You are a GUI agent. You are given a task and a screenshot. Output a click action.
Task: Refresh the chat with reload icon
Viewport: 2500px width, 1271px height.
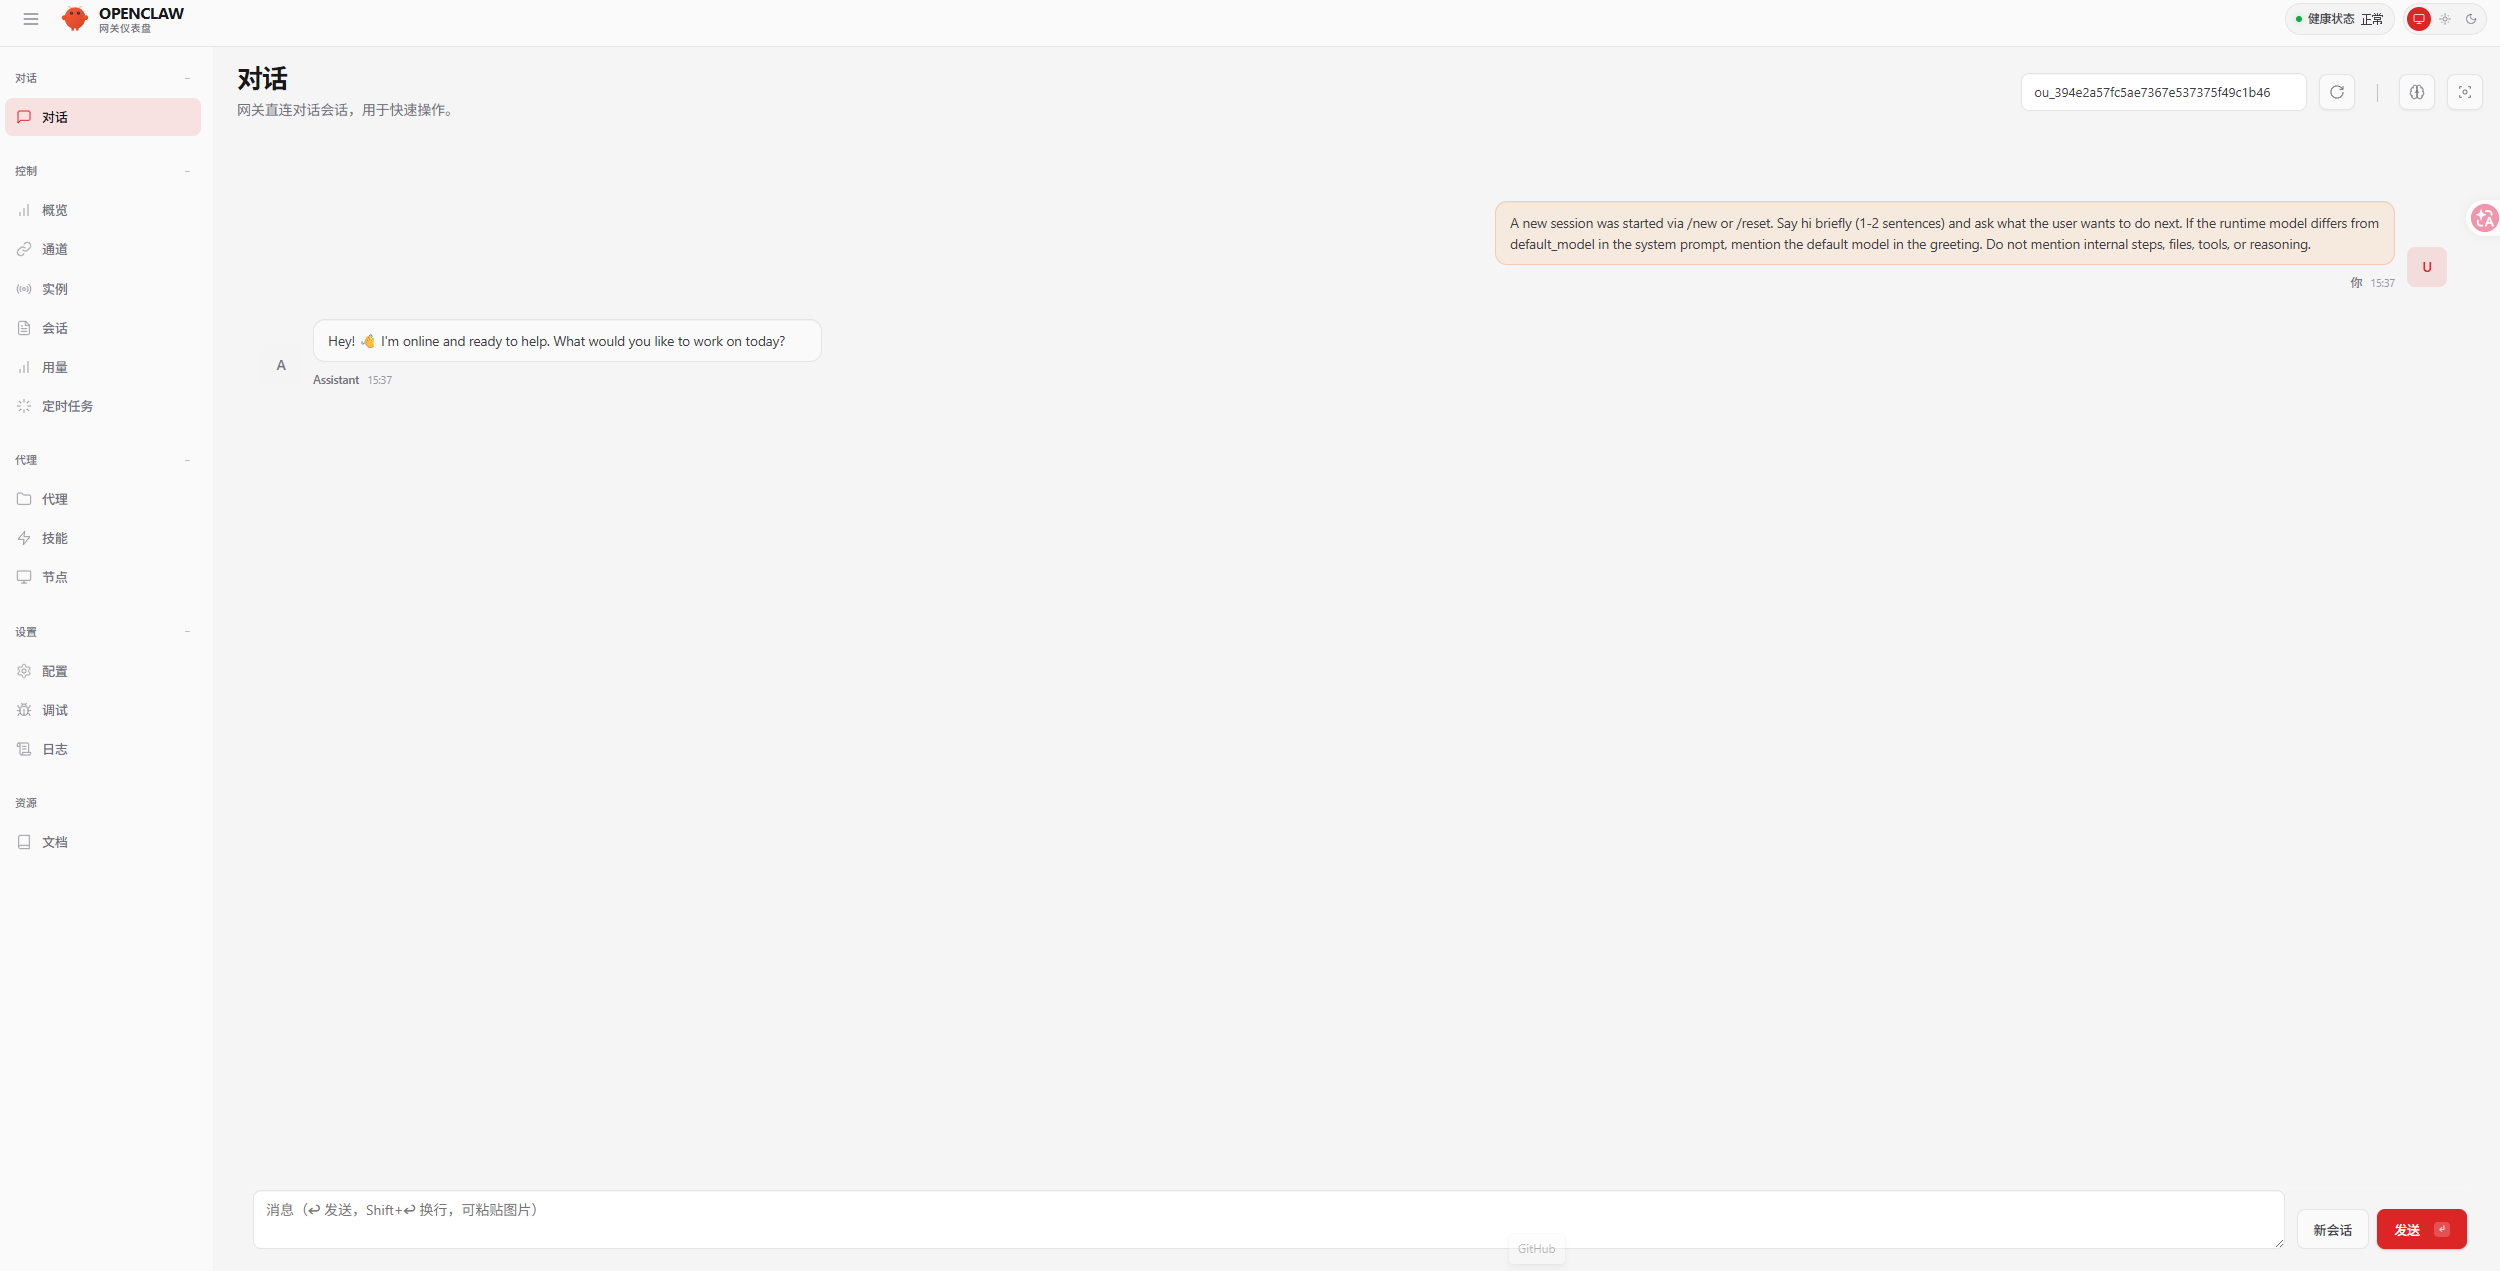[2337, 92]
